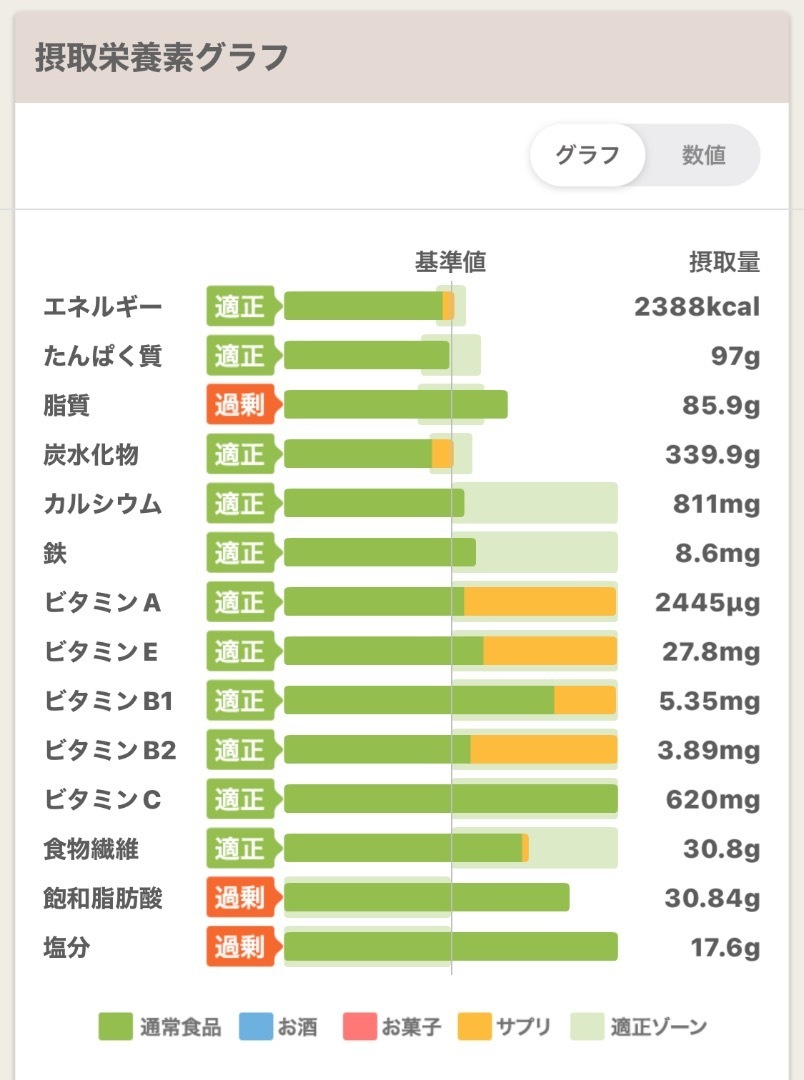The height and width of the screenshot is (1080, 804).
Task: Click the 基準値 column label
Action: tap(450, 263)
